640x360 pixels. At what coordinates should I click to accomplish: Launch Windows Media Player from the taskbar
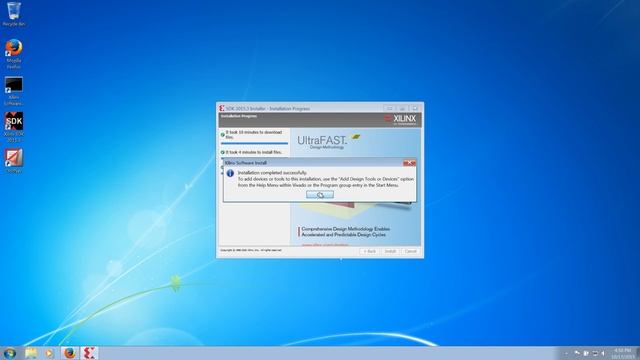click(49, 353)
